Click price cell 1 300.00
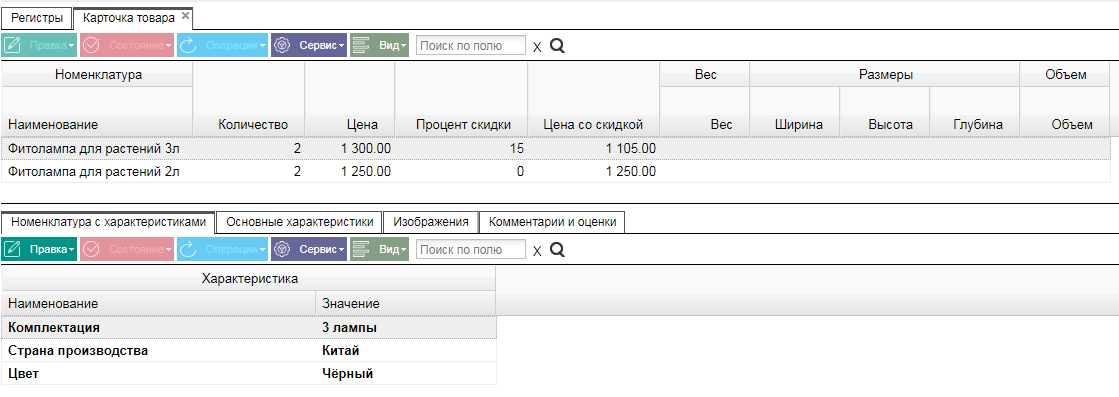Image resolution: width=1119 pixels, height=397 pixels. click(350, 149)
